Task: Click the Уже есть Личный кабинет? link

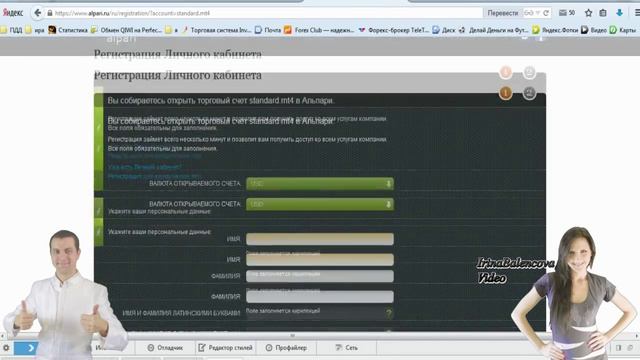Action: 144,167
